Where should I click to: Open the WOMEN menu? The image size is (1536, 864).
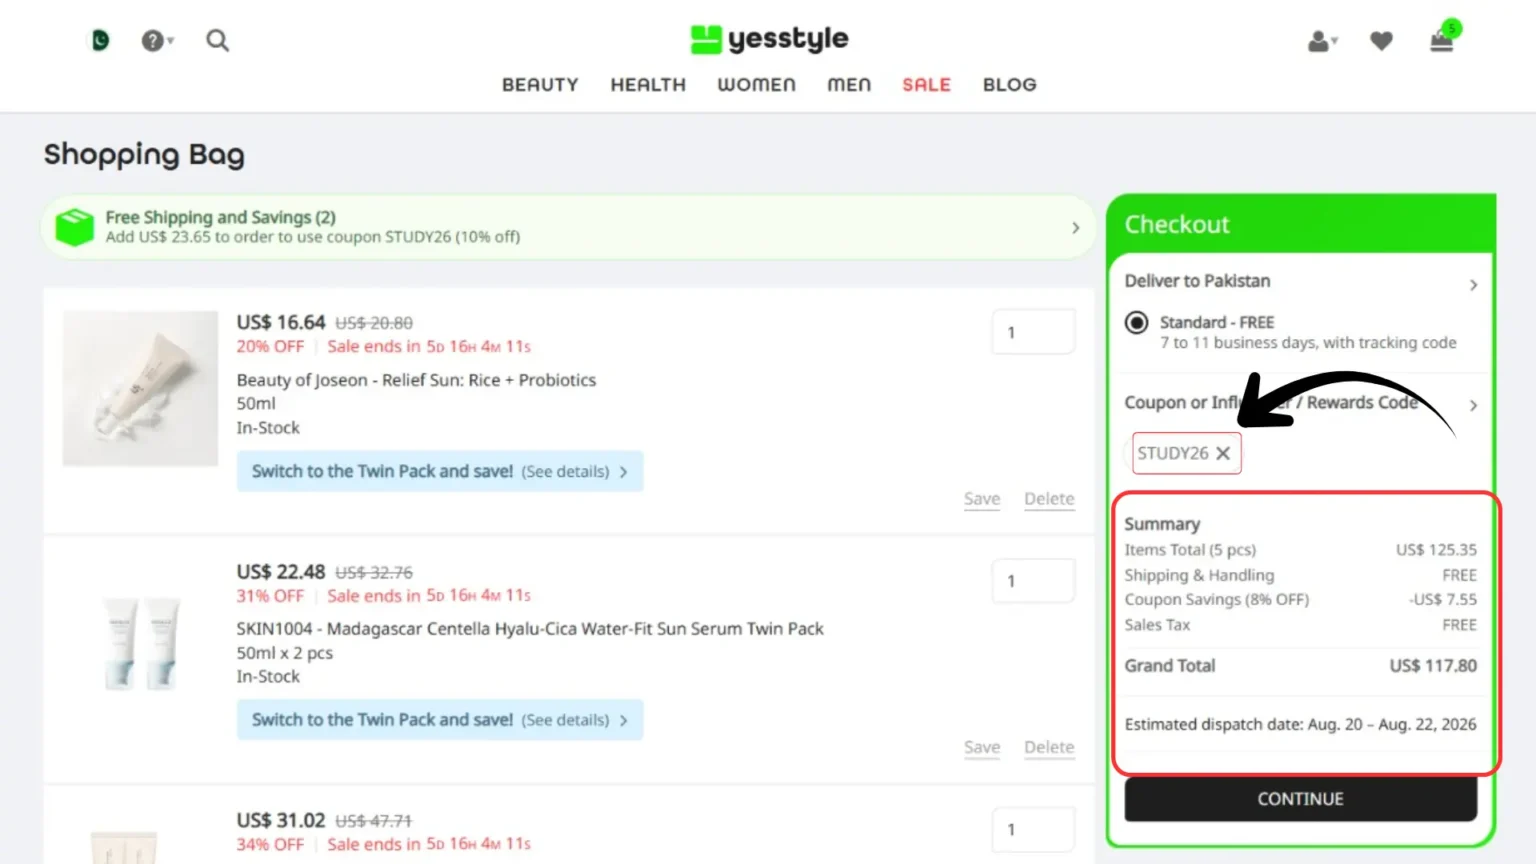click(x=756, y=85)
